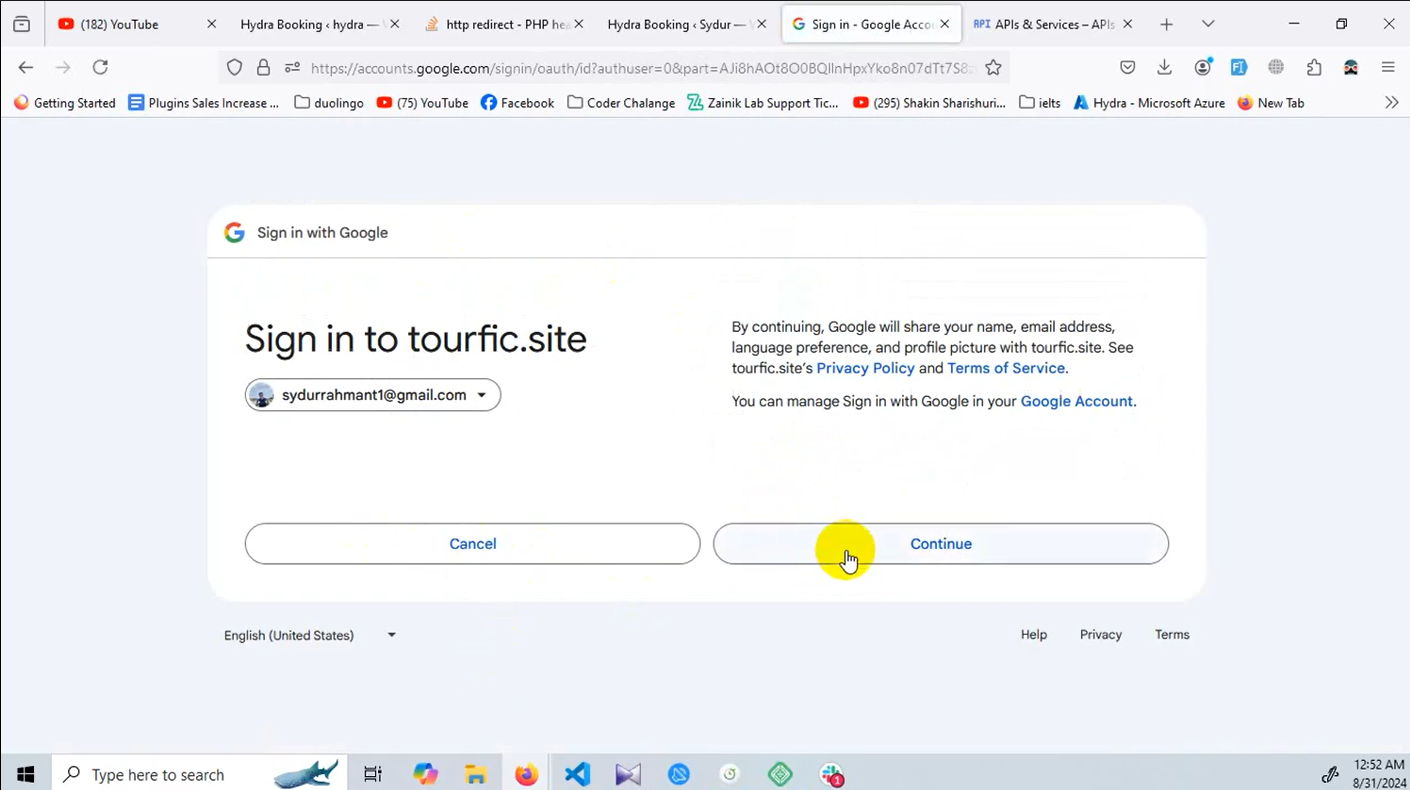Open the duolingo bookmark folder
The width and height of the screenshot is (1410, 790).
[x=329, y=103]
